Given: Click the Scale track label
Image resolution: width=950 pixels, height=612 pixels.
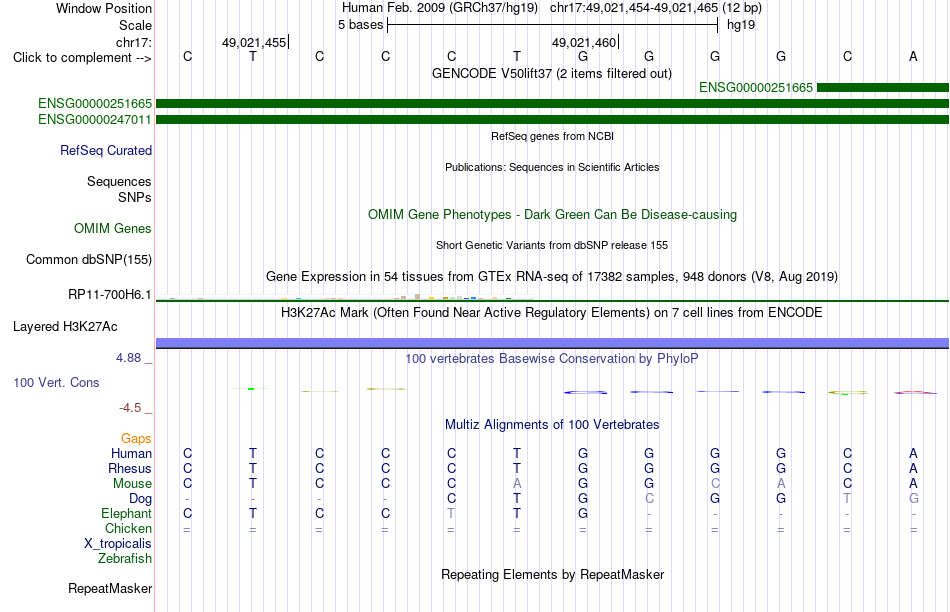Looking at the screenshot, I should tap(135, 25).
